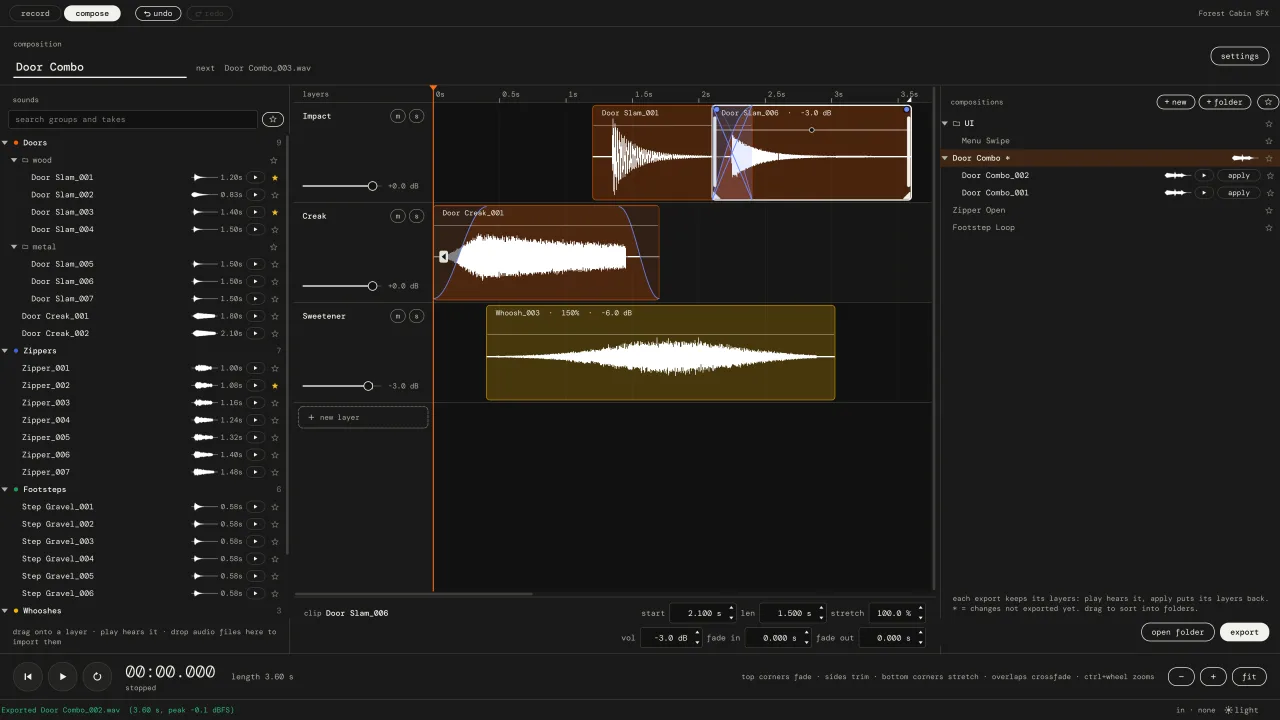Focus the search groups and takes field
Image resolution: width=1280 pixels, height=720 pixels.
(134, 119)
